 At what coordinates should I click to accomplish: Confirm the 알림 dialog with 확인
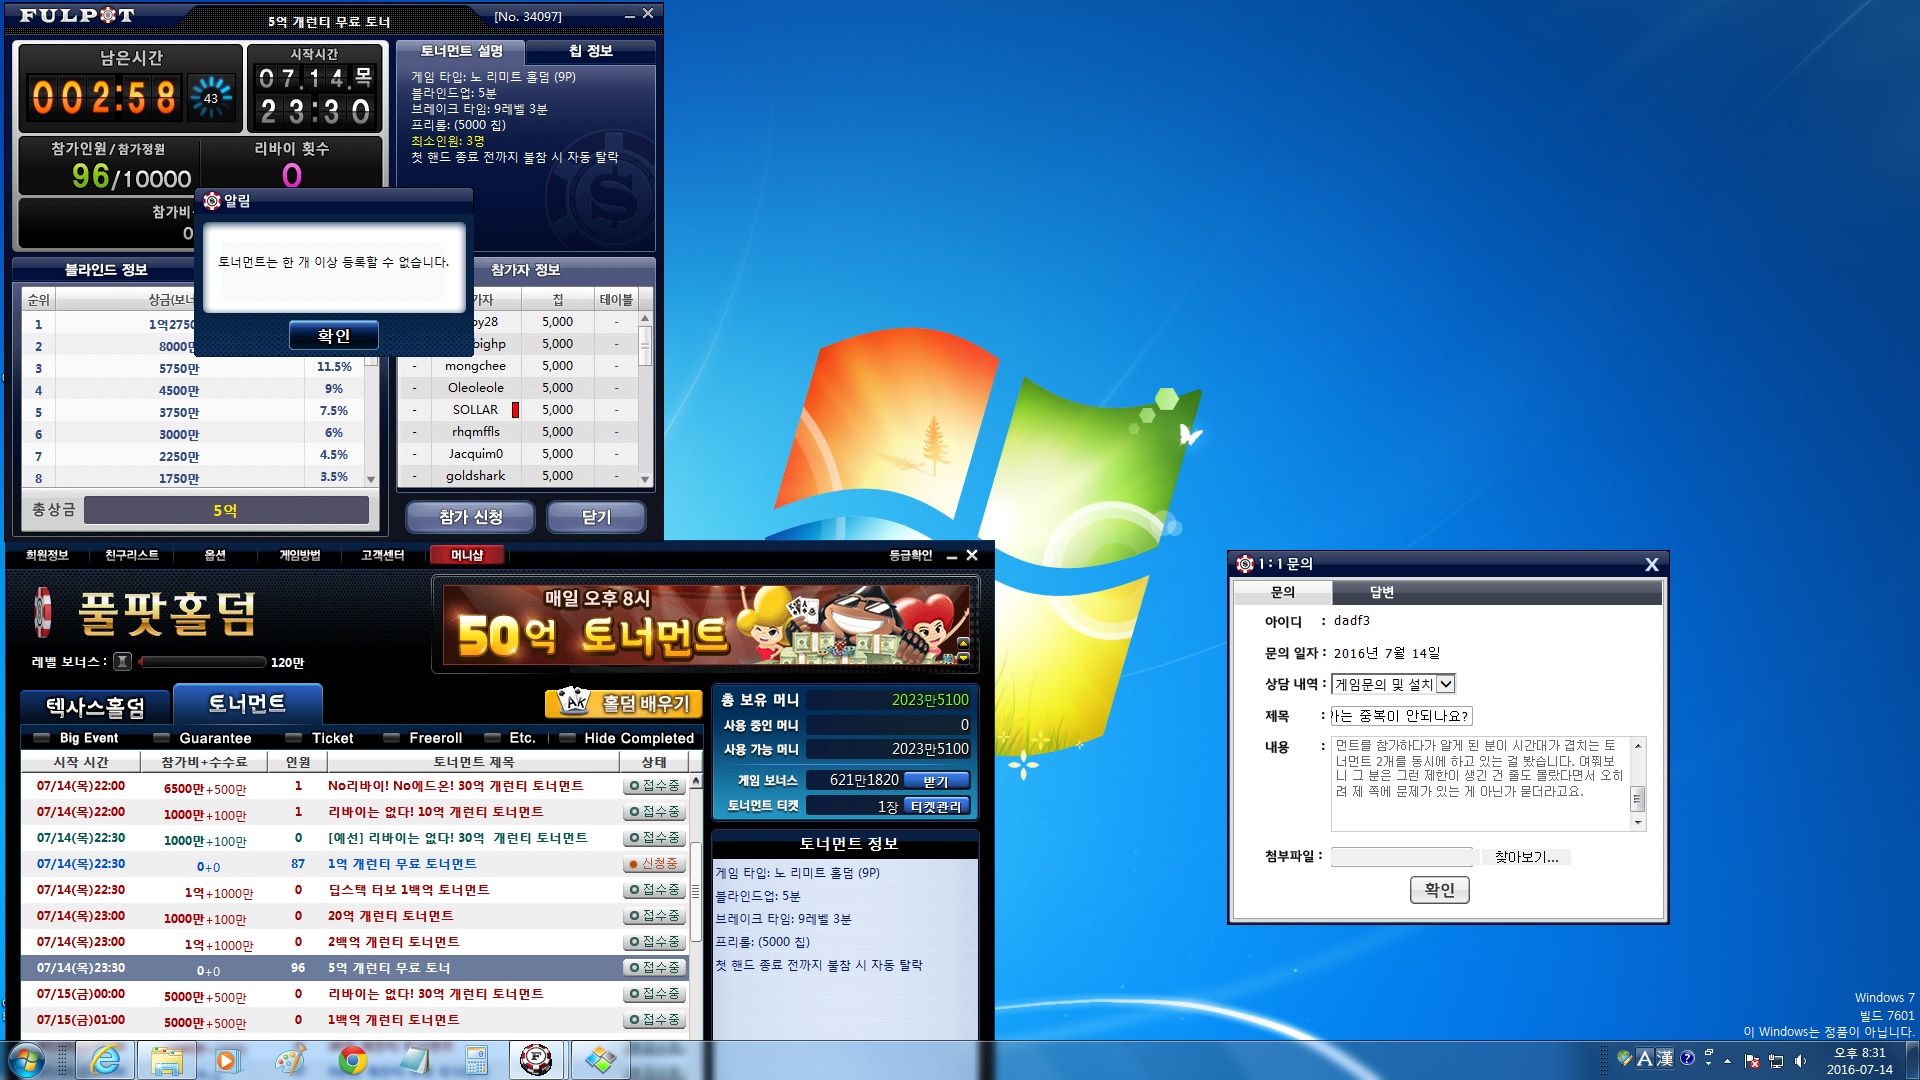334,336
